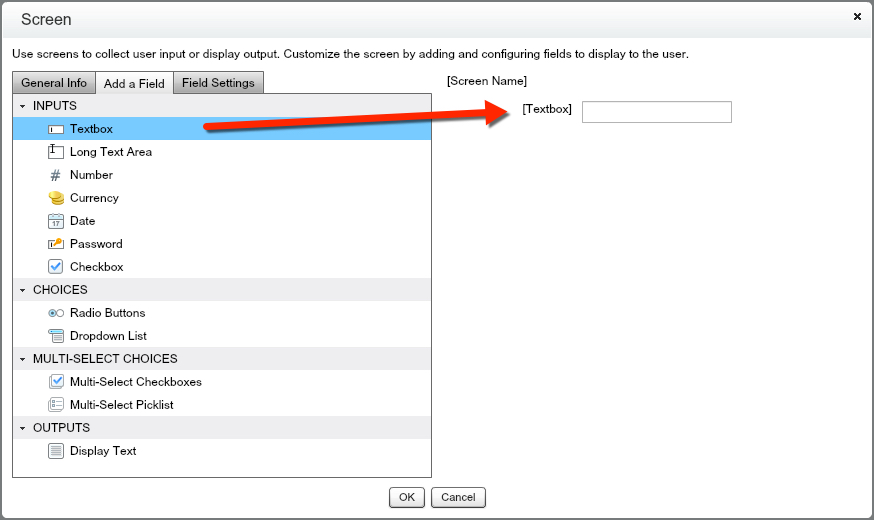Click the Long Text Area icon
The width and height of the screenshot is (874, 520).
(x=56, y=152)
